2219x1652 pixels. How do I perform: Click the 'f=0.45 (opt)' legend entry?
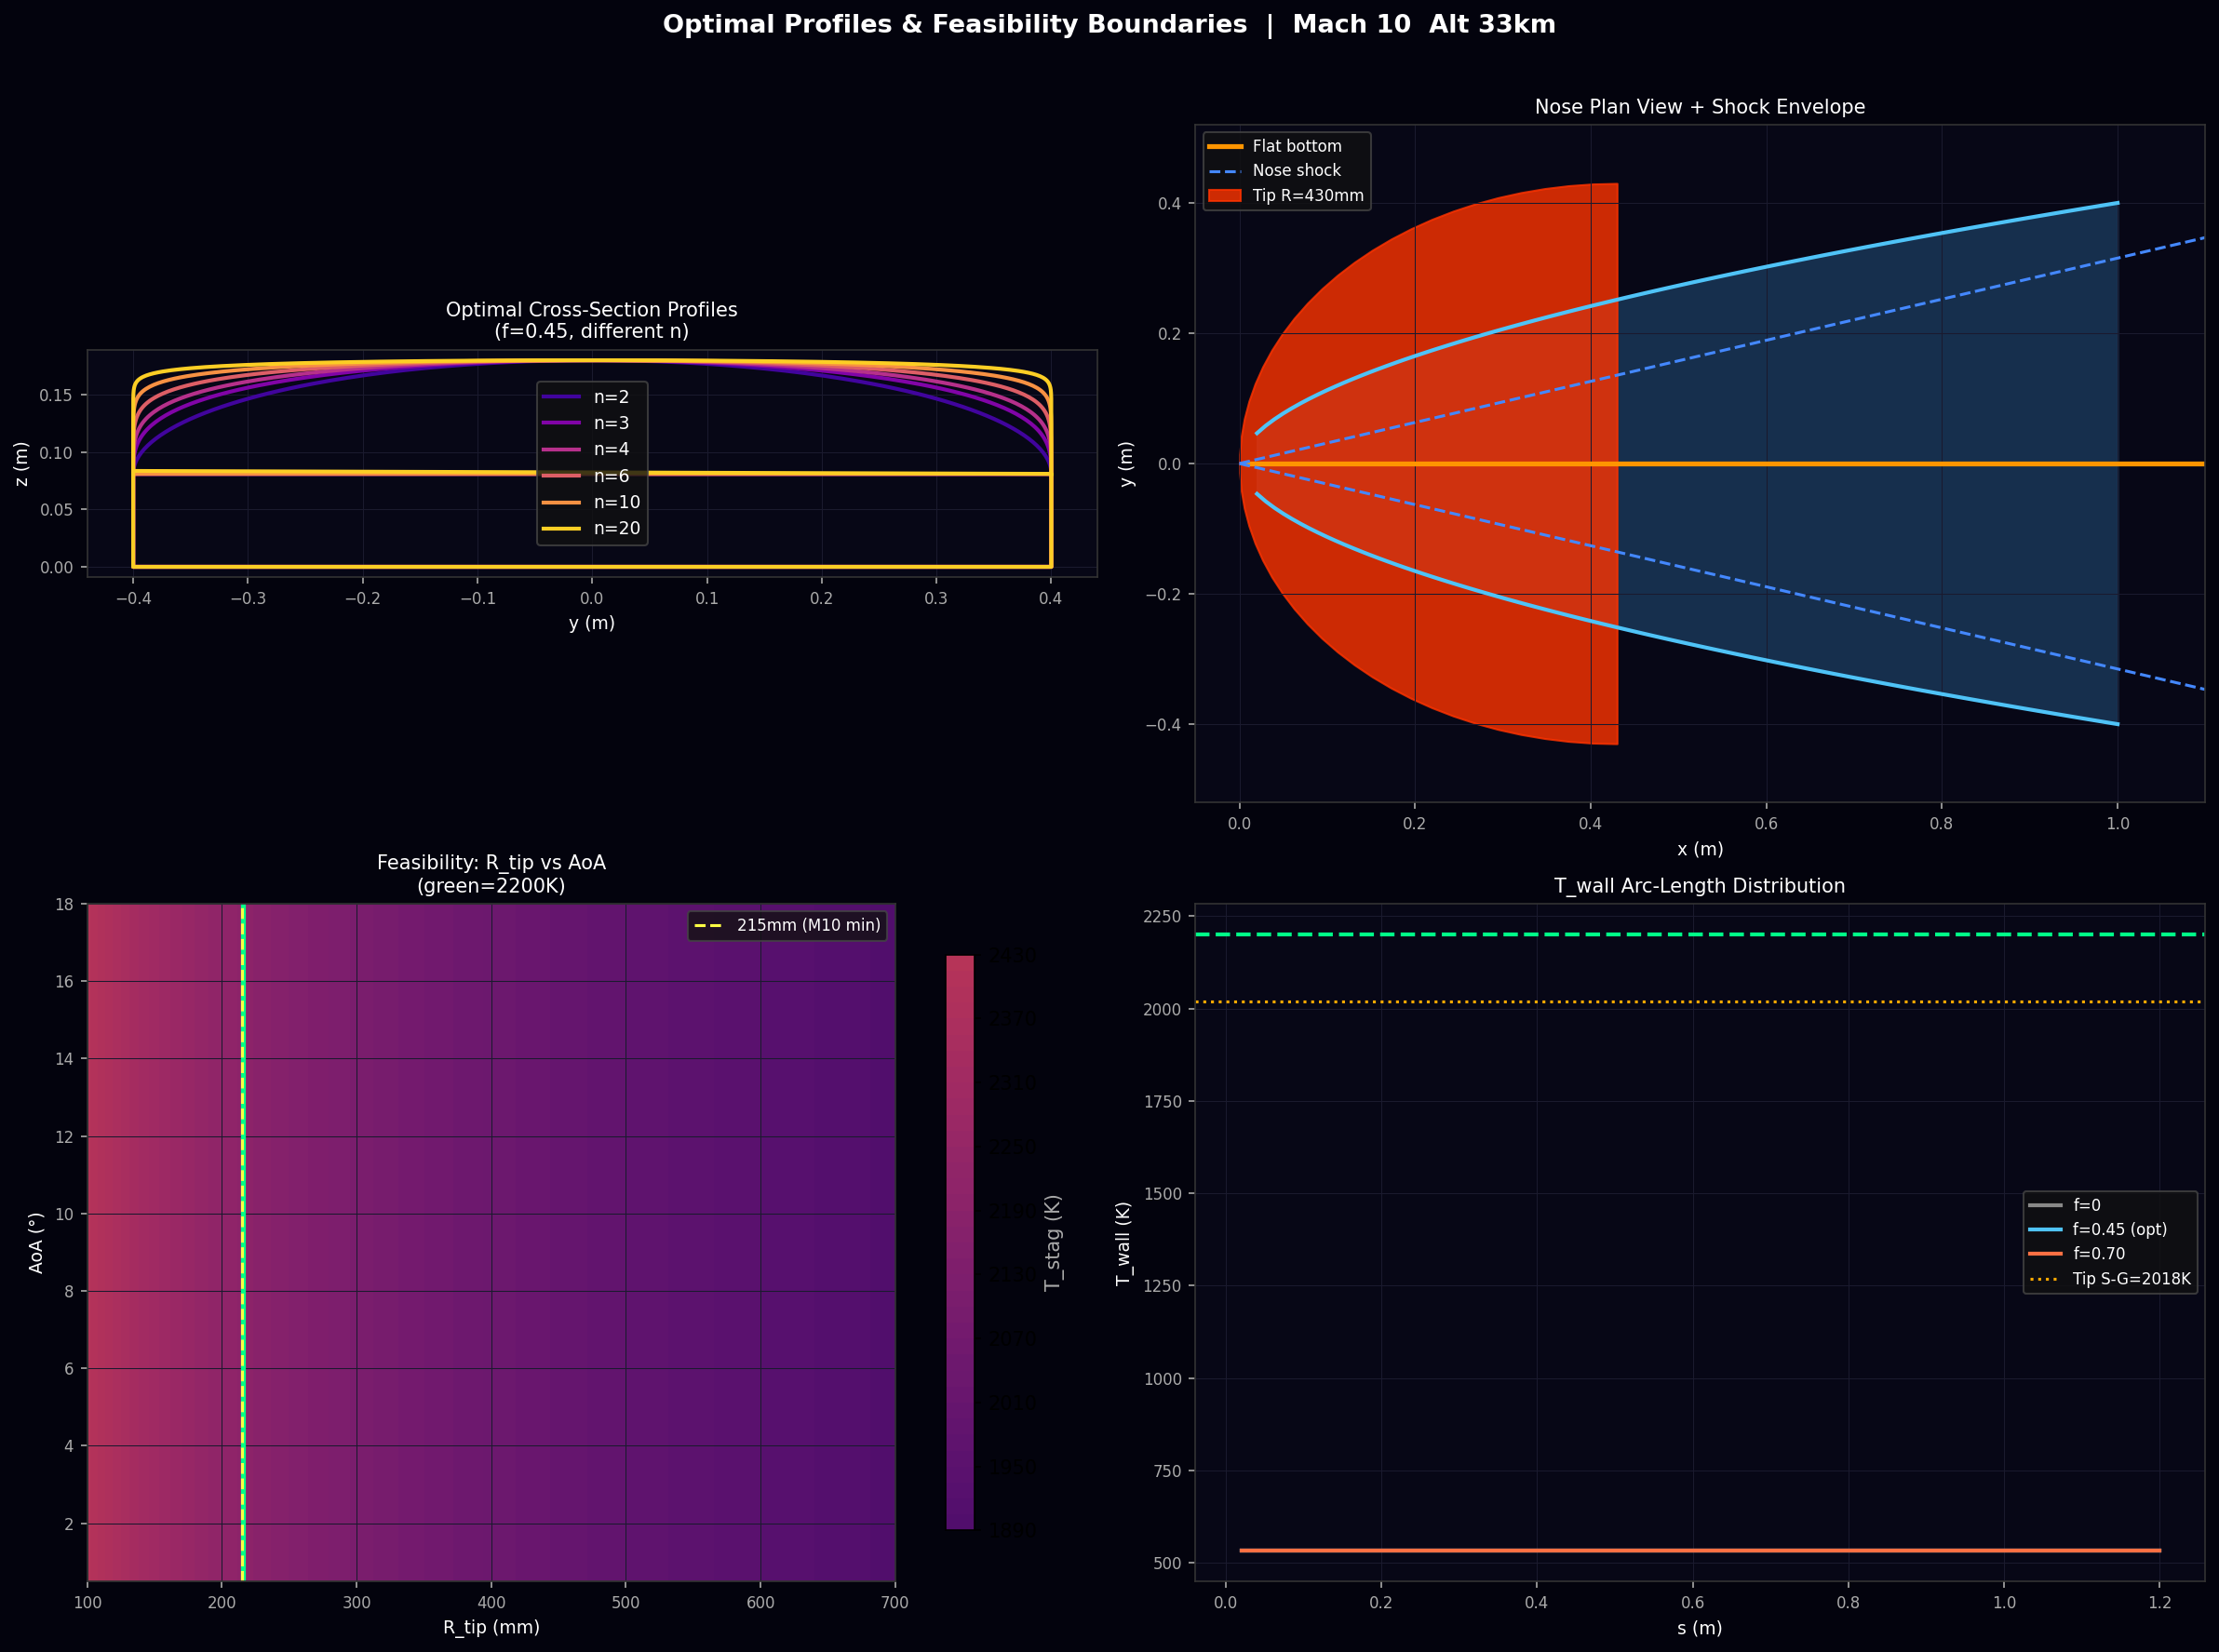click(x=2098, y=1230)
